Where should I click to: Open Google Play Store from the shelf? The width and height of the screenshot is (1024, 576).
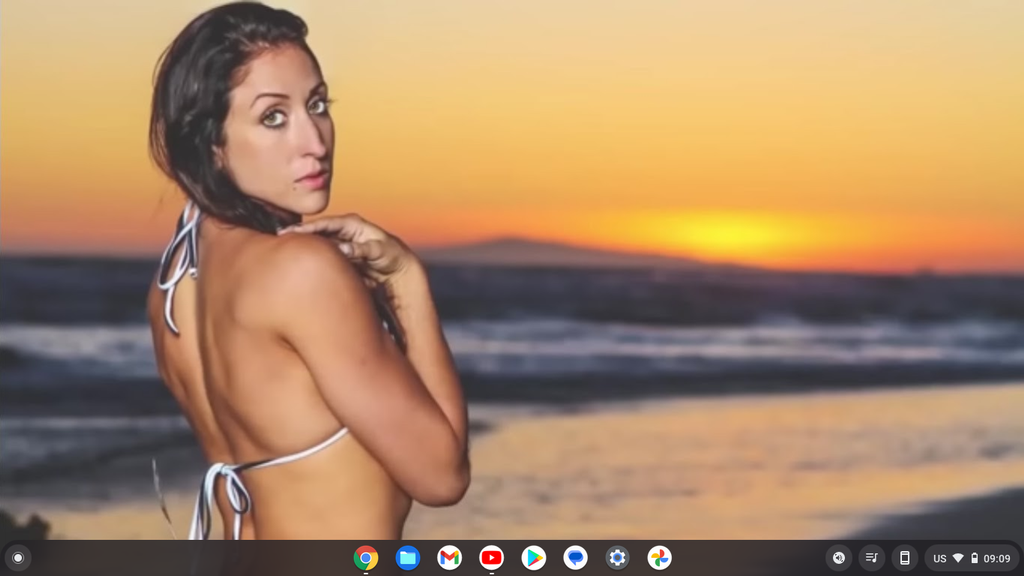pos(534,558)
